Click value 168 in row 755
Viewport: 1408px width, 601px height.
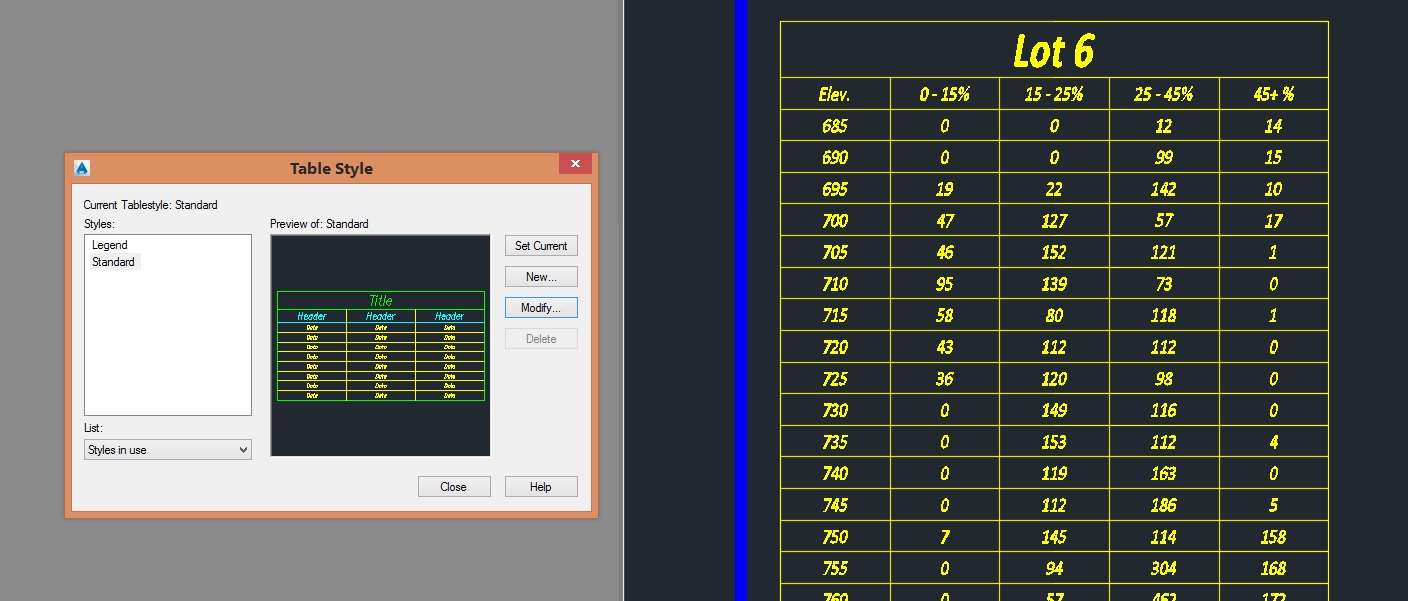pyautogui.click(x=1273, y=568)
